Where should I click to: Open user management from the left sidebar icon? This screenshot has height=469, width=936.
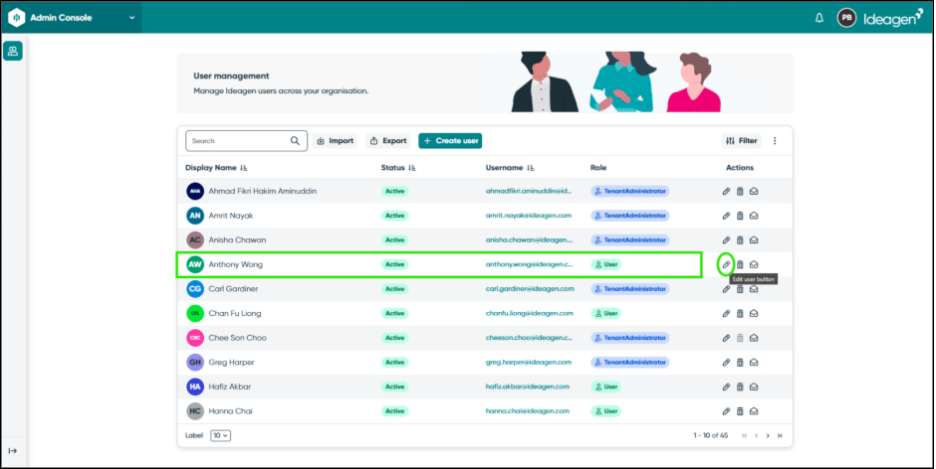click(13, 51)
